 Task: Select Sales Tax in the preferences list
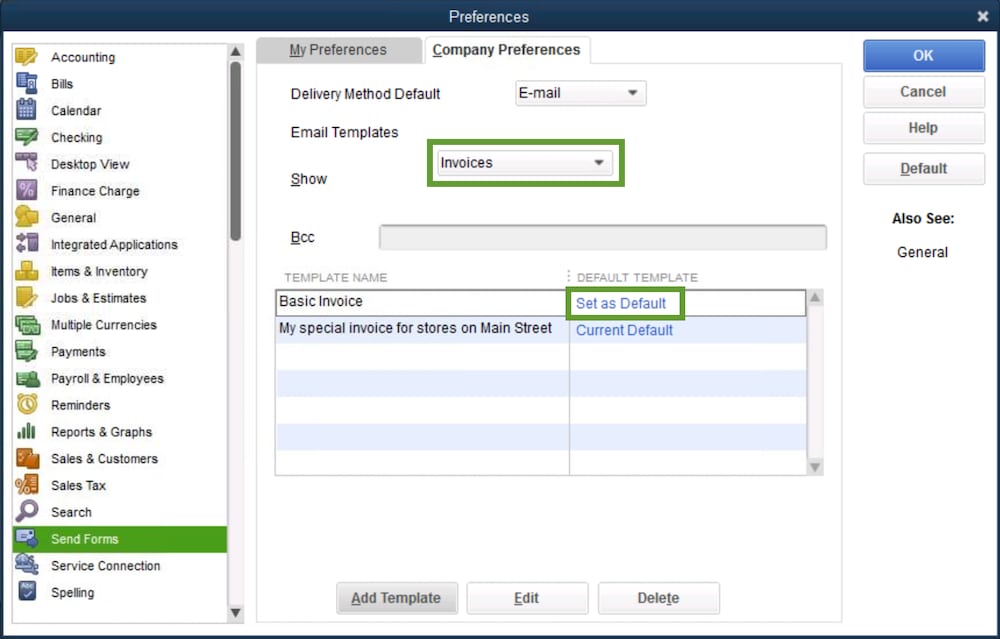pyautogui.click(x=120, y=485)
